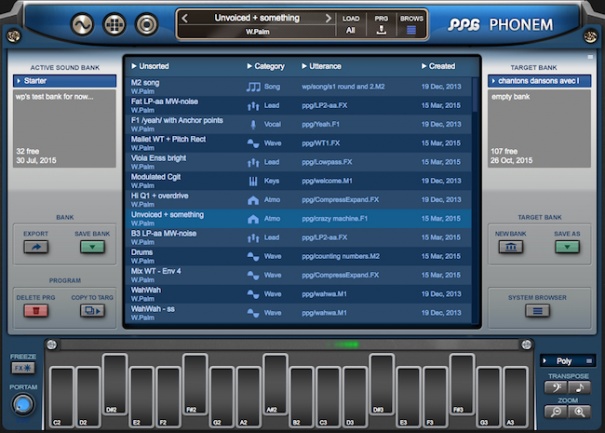Click the transpose up treble note icon
The width and height of the screenshot is (605, 433).
581,387
